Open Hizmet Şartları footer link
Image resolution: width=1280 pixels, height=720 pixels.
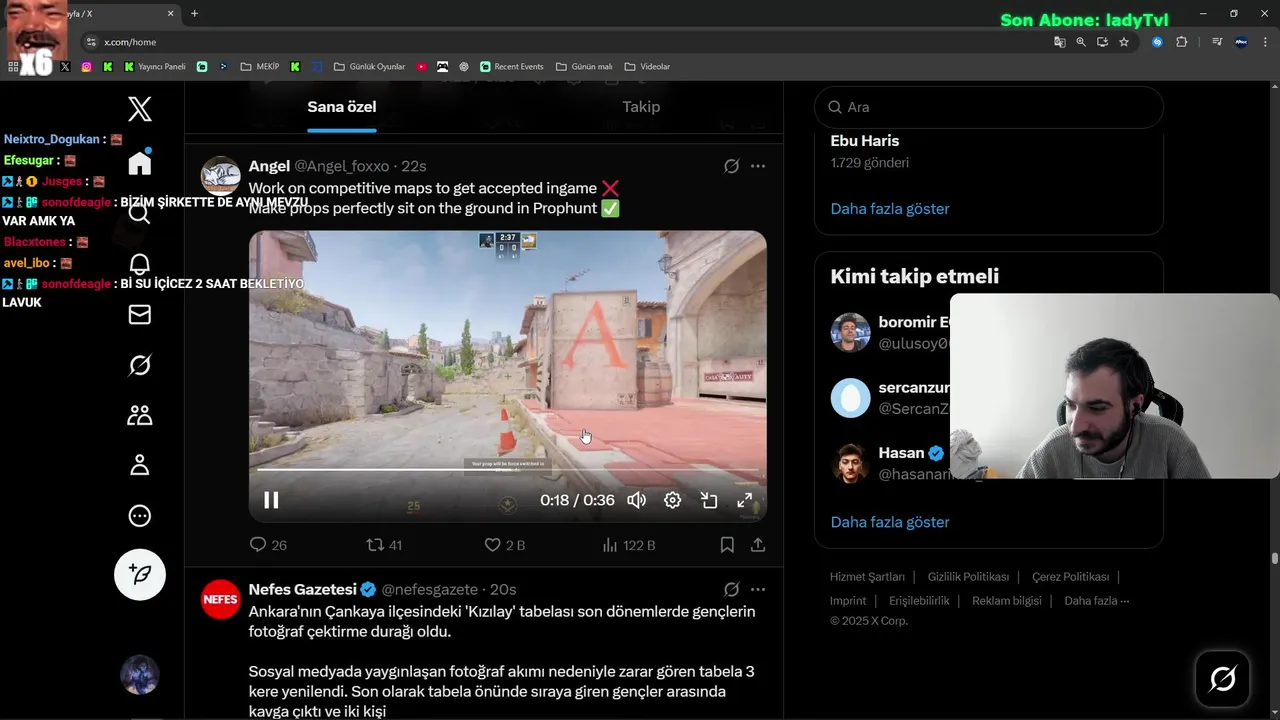[867, 577]
